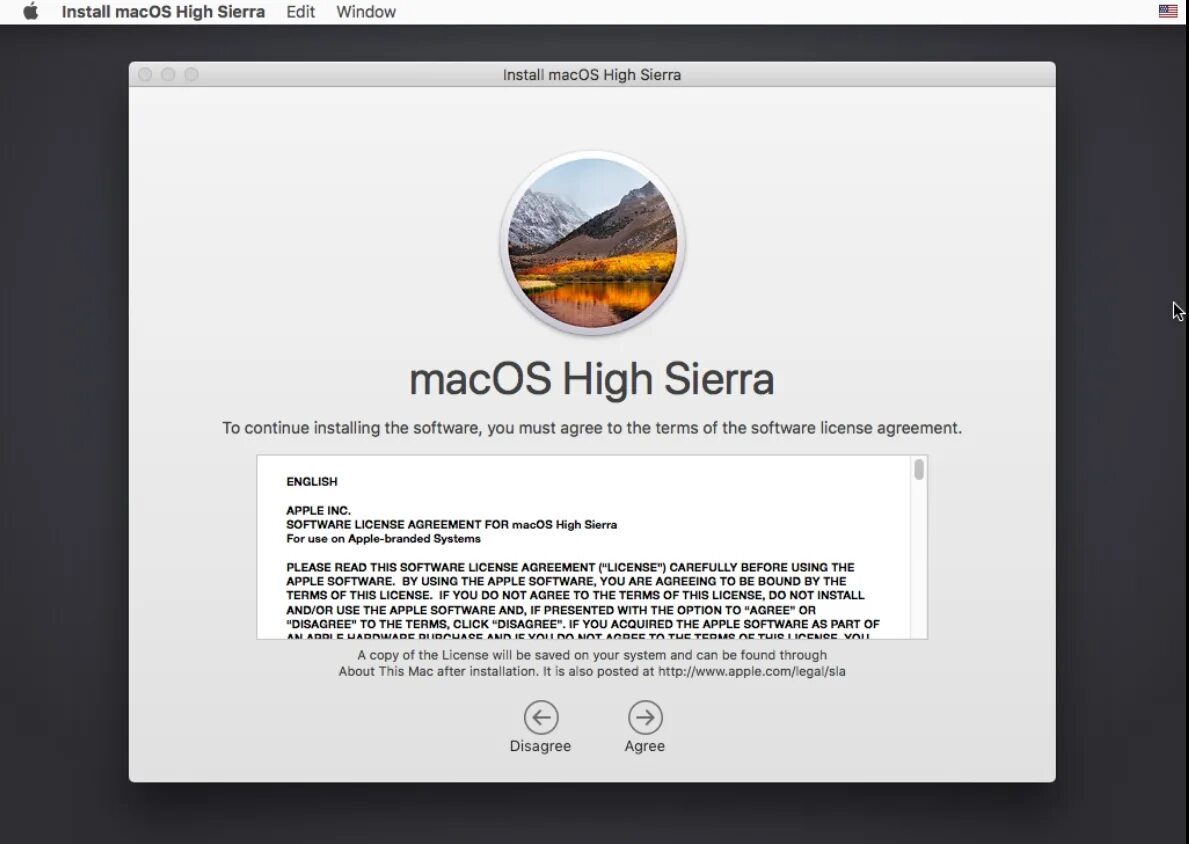Viewport: 1189px width, 844px height.
Task: Click the 'macOS High Sierra' large title
Action: pos(591,378)
